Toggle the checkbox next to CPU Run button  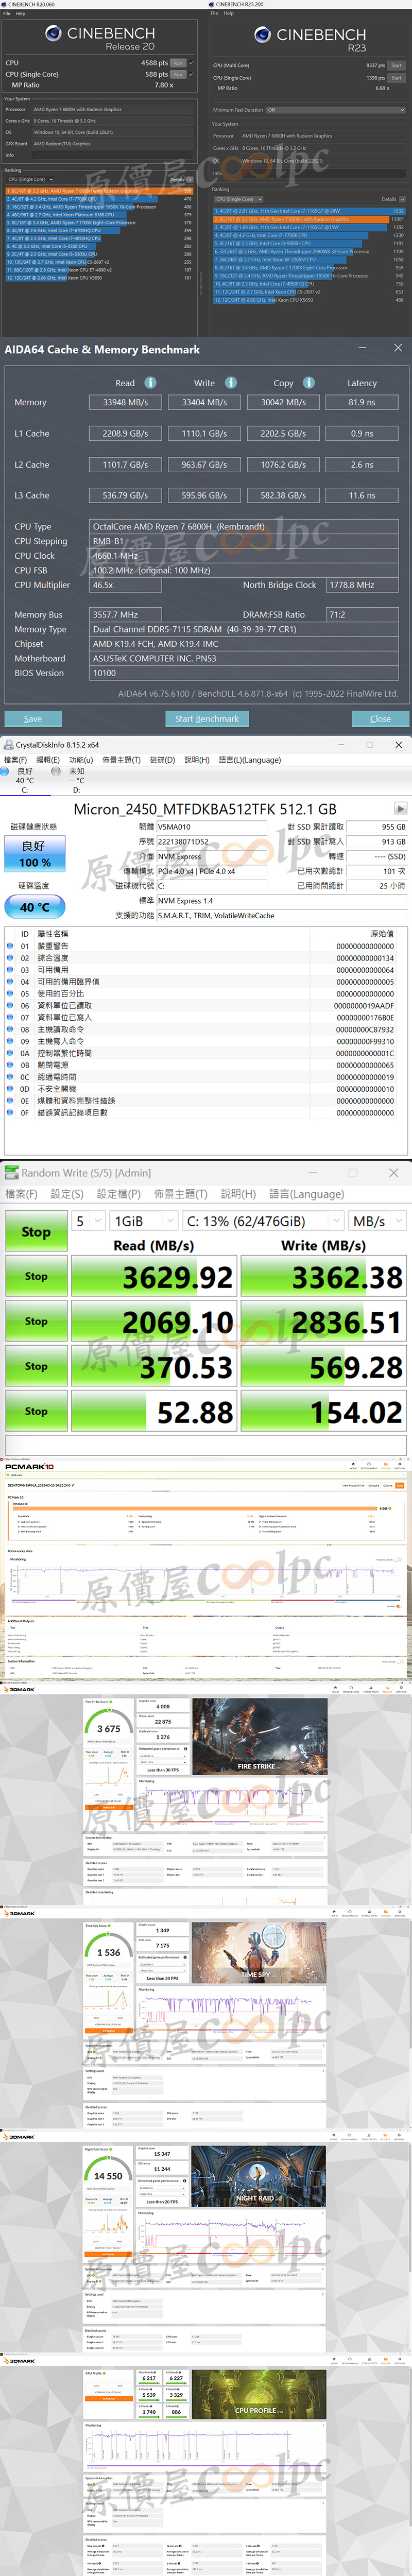[192, 62]
